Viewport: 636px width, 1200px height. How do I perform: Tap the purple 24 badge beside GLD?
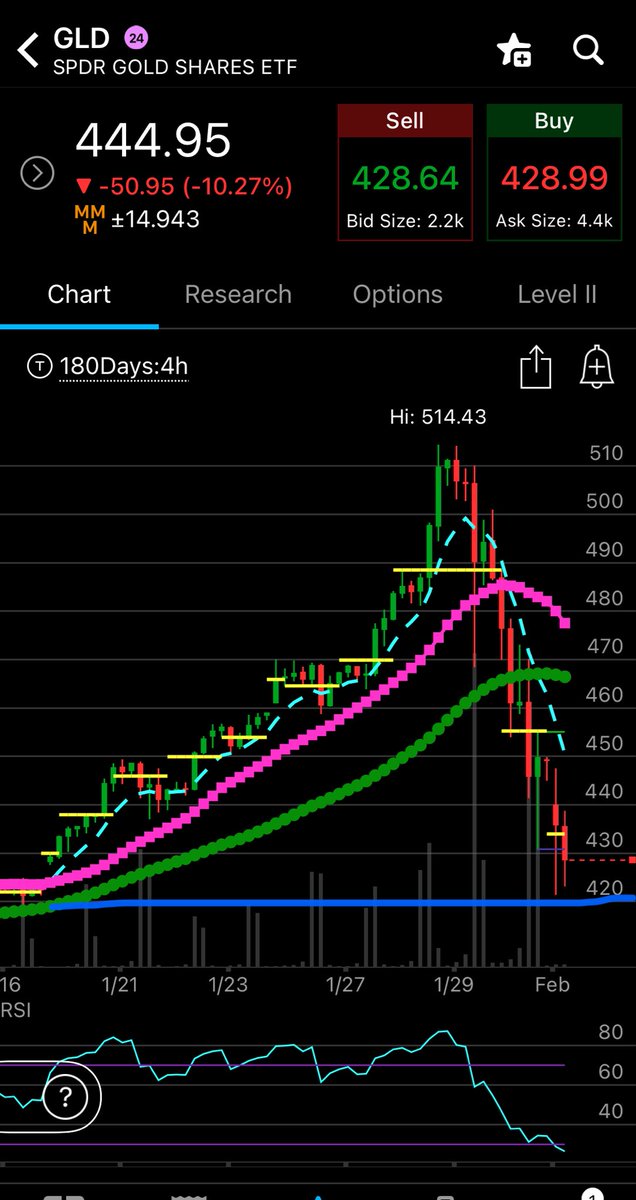[135, 38]
